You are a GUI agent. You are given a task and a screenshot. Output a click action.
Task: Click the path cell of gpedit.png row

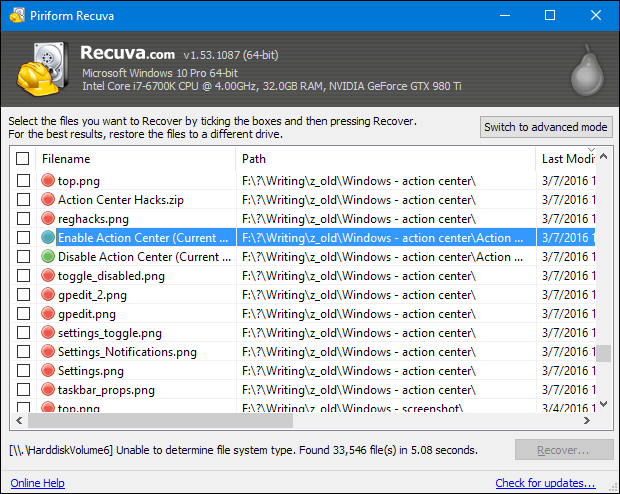[x=386, y=314]
